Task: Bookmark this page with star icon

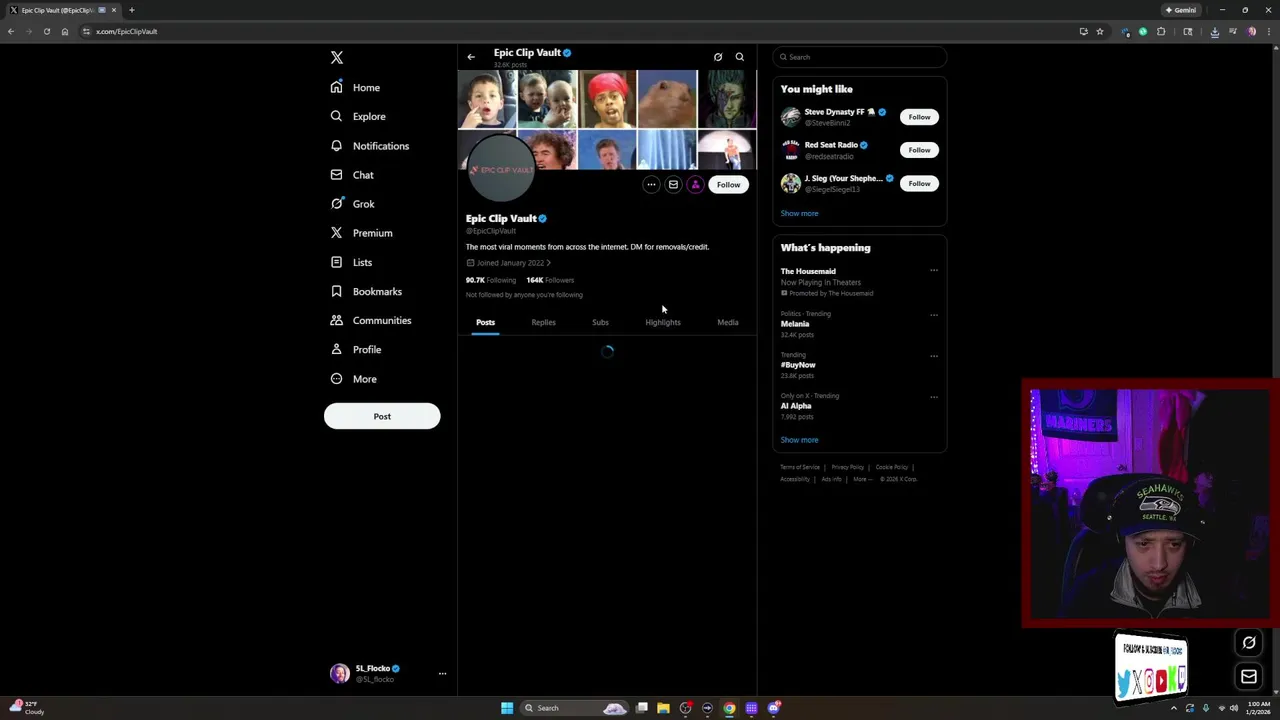Action: click(x=1100, y=31)
